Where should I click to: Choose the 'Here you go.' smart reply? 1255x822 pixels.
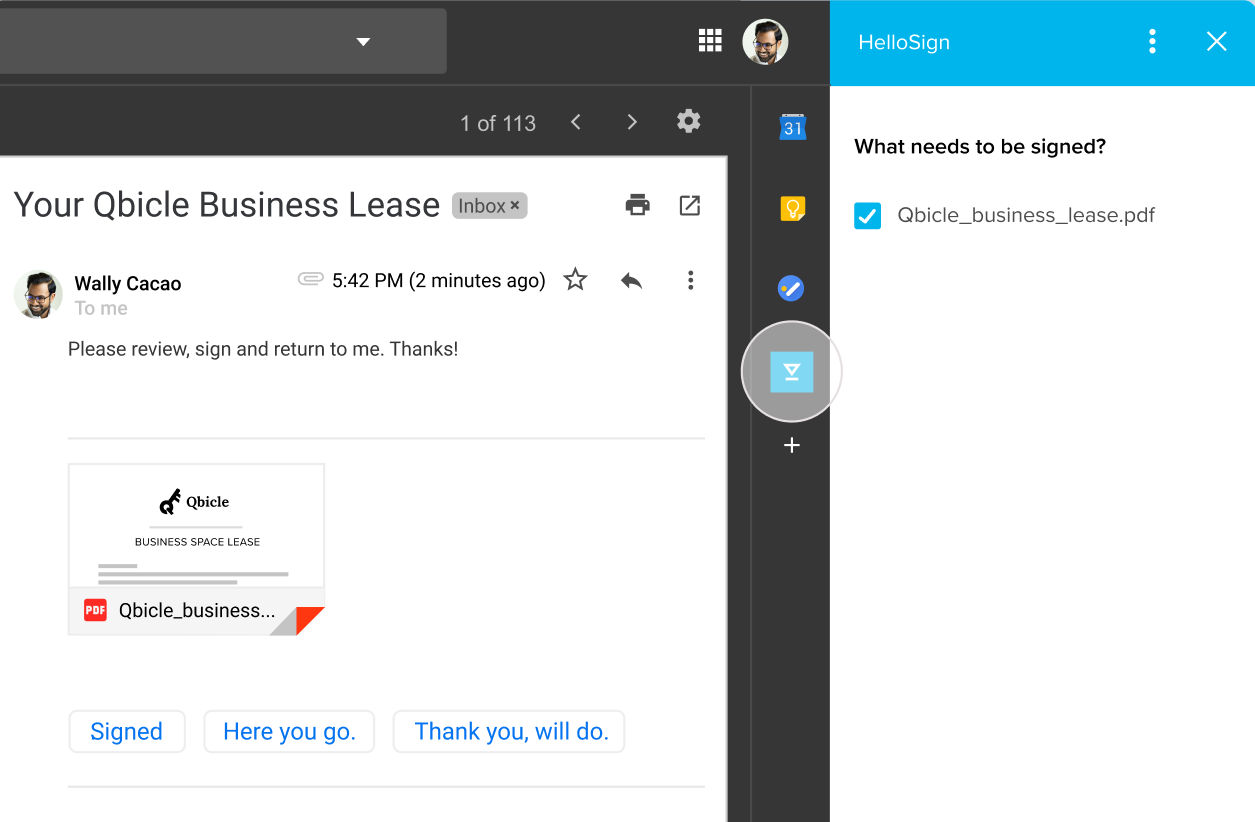tap(289, 731)
